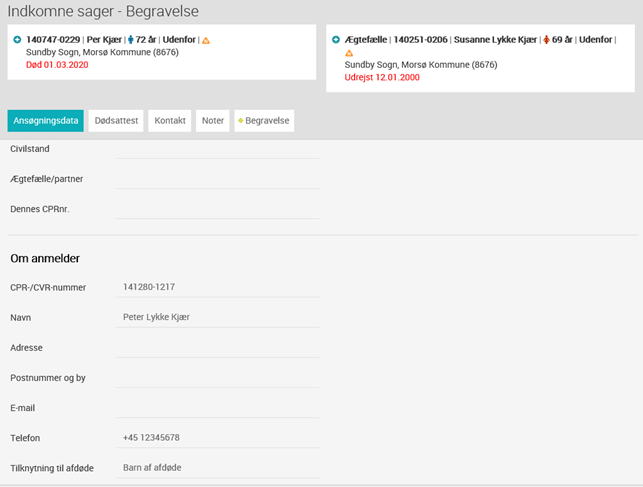Click red text Udrejst 12.01.2000
Screen dimensions: 643x487
[x=382, y=77]
